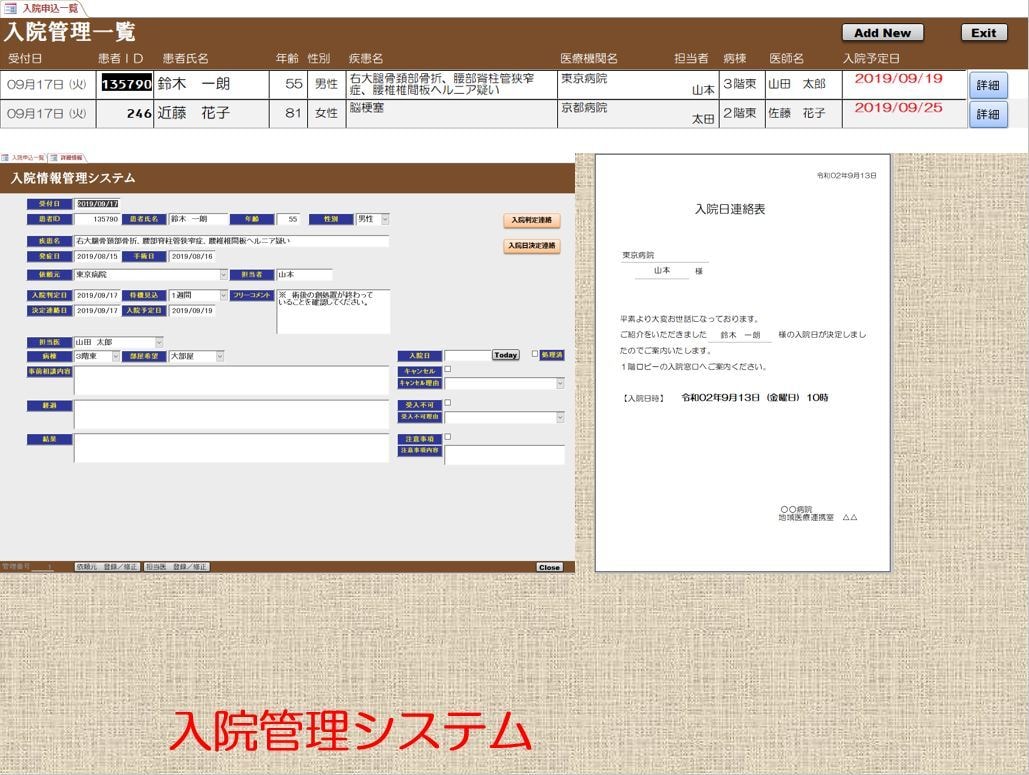Click the 決定連絡日 date field
This screenshot has height=775, width=1029.
96,311
